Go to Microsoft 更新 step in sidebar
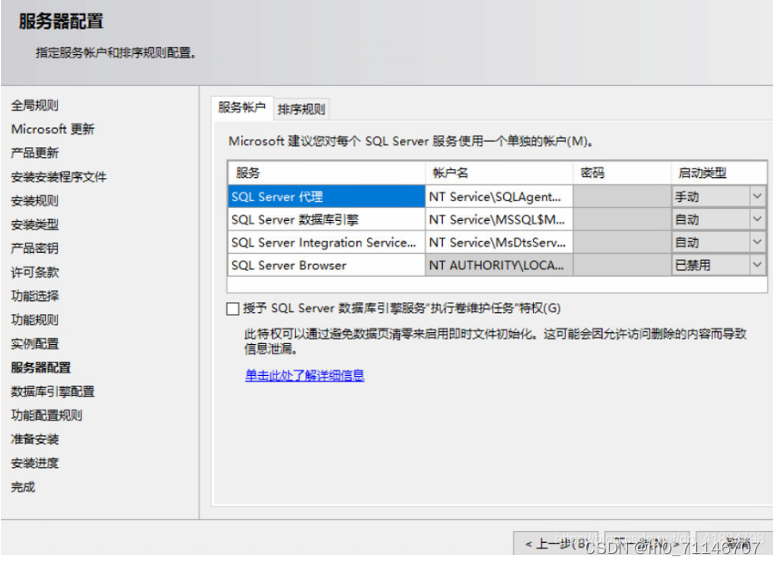 tap(53, 129)
